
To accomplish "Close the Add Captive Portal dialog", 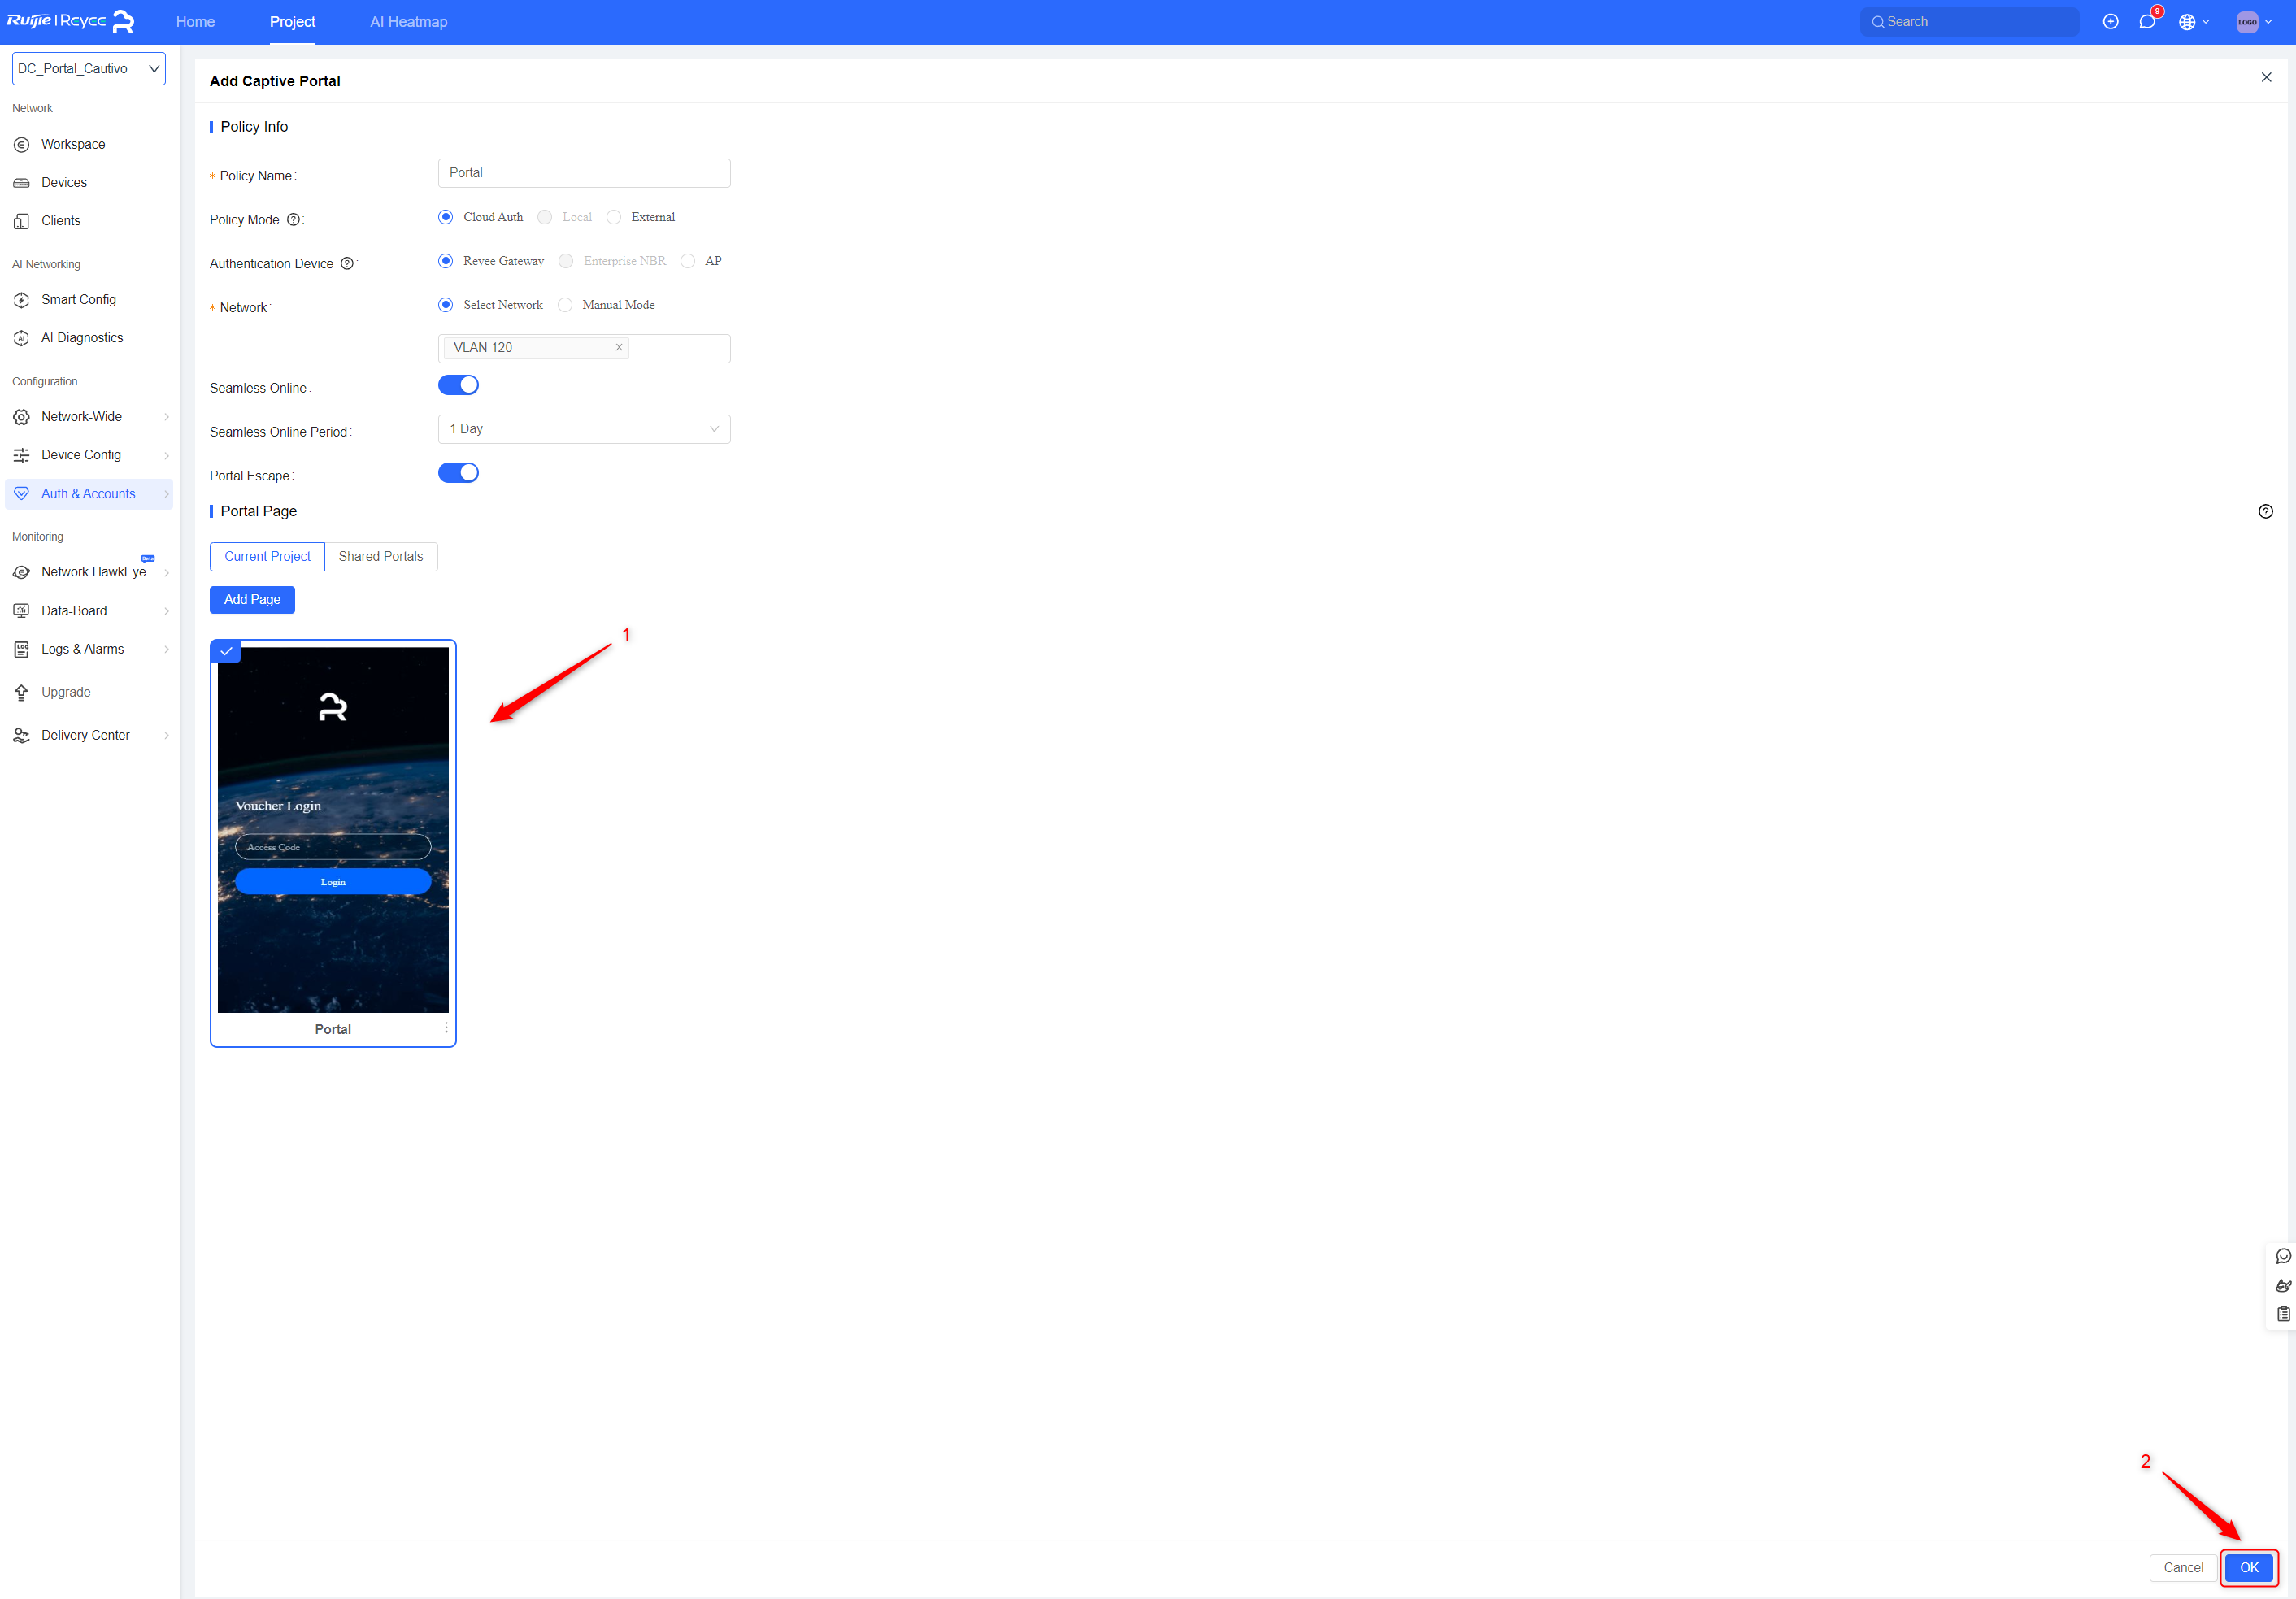I will coord(2266,77).
